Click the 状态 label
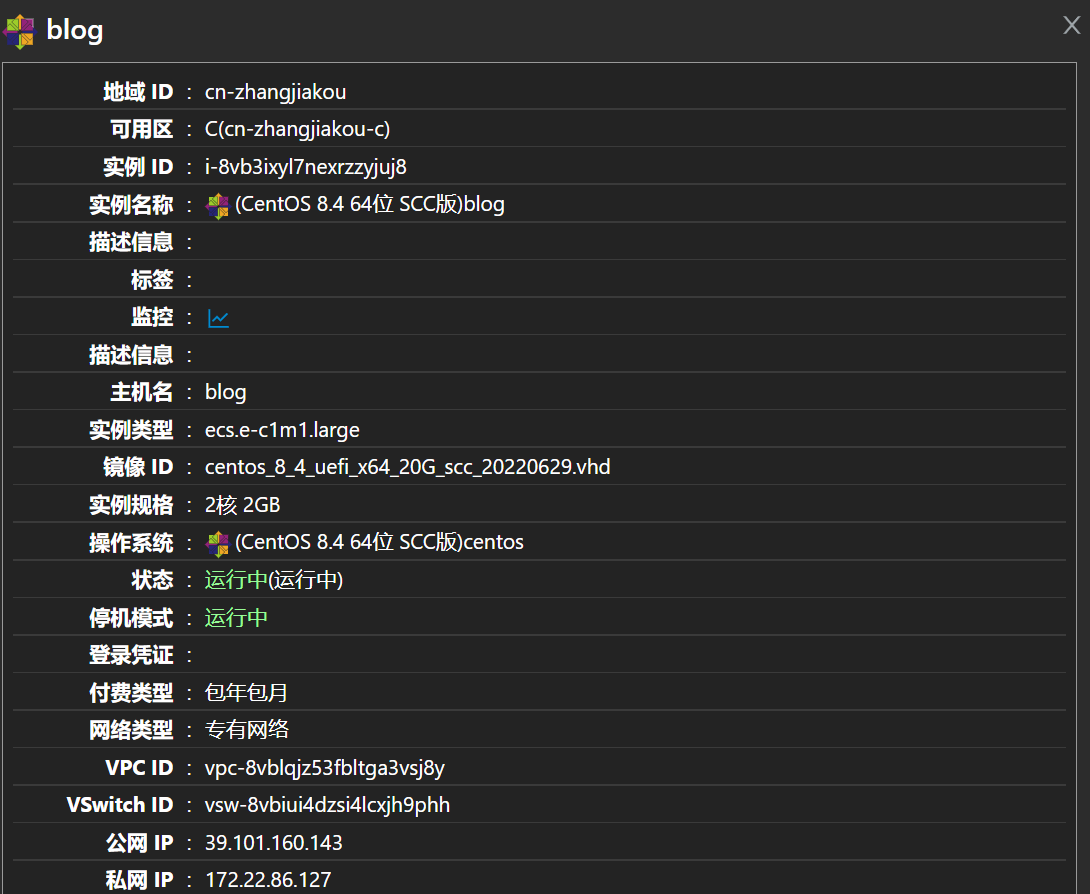Screen dimensions: 1090x894 click(x=152, y=580)
